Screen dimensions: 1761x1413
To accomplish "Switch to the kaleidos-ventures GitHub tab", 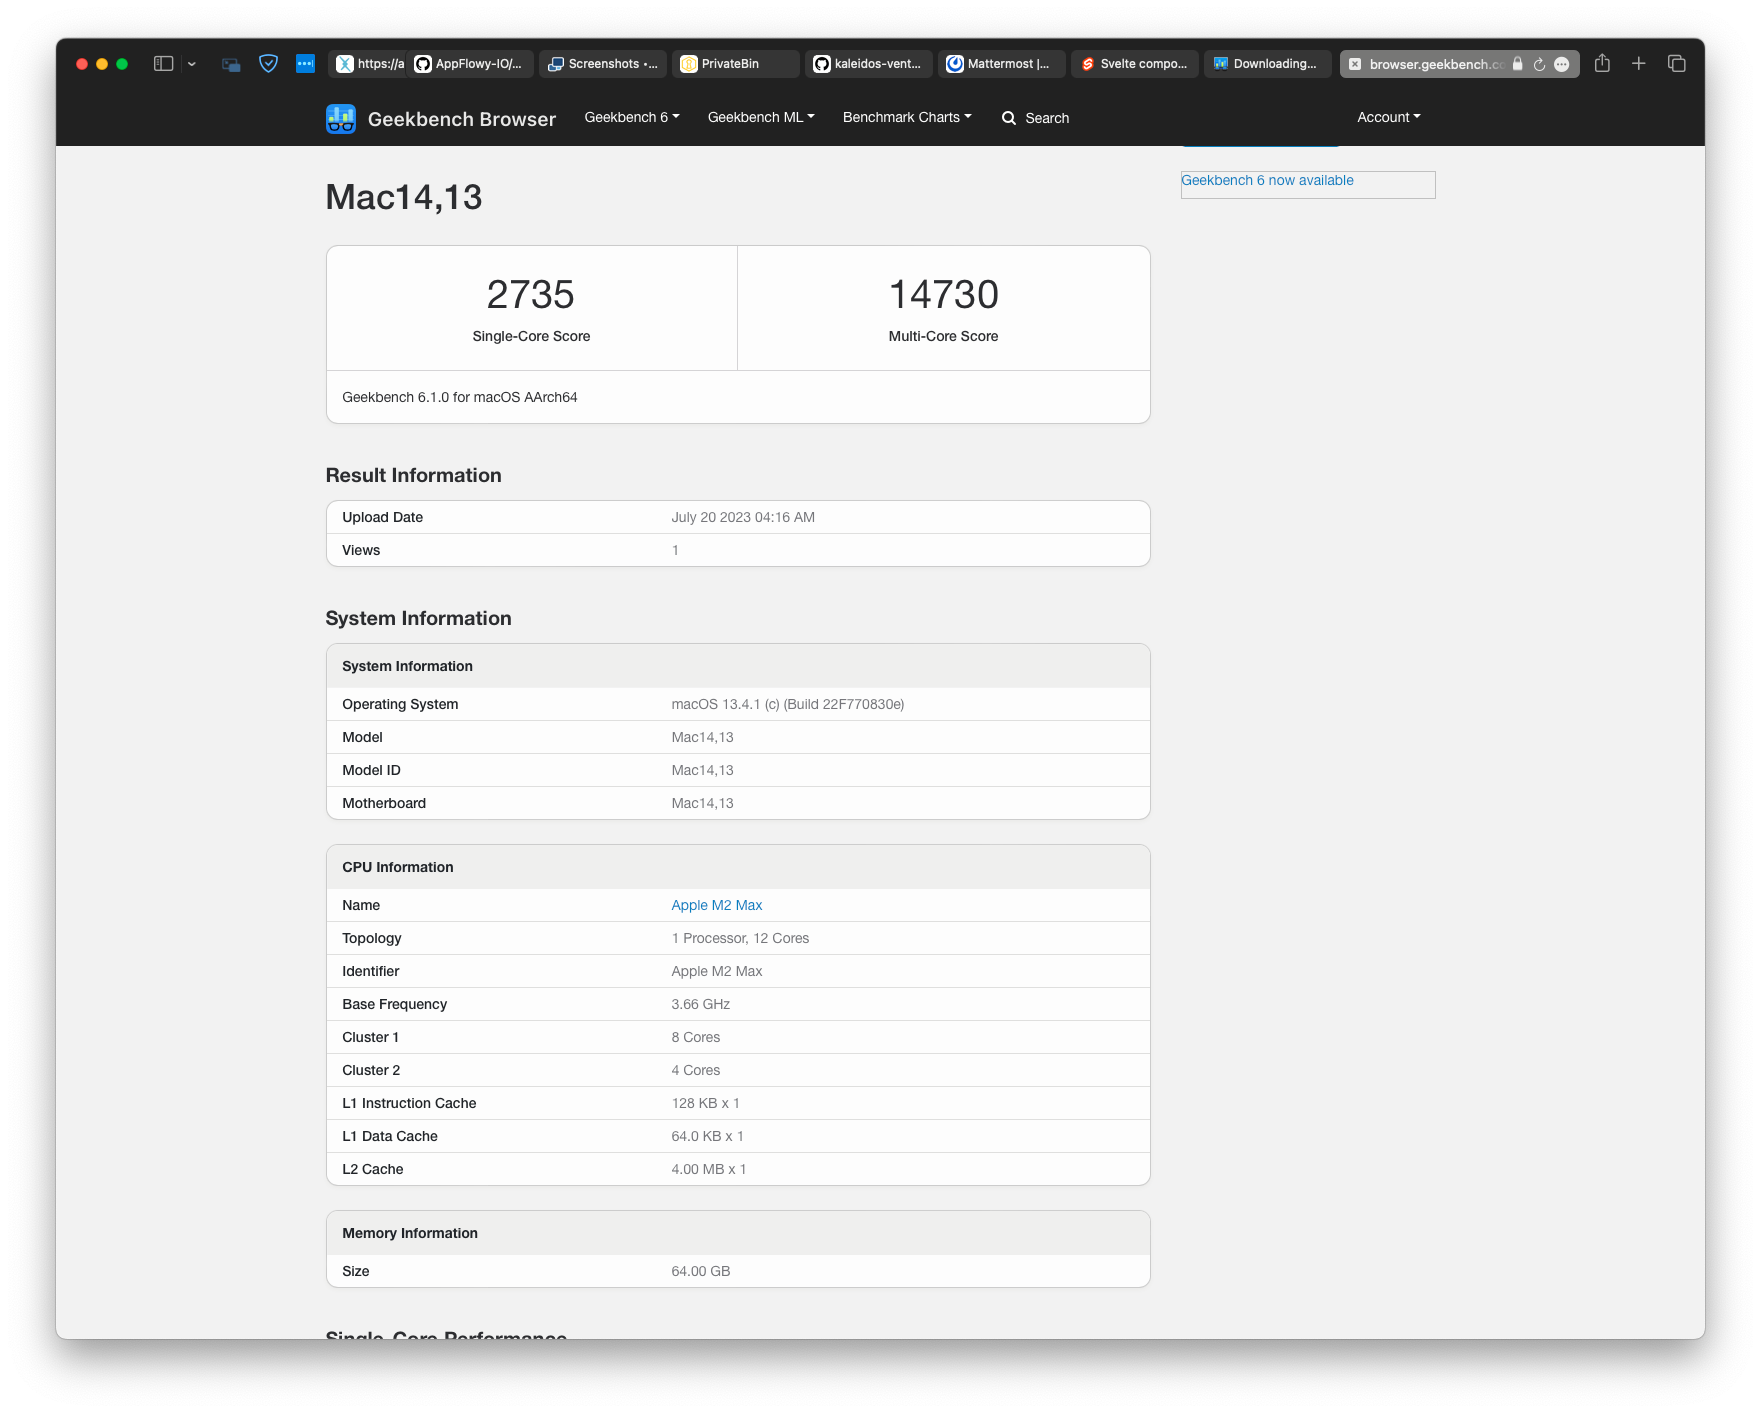I will (x=868, y=64).
